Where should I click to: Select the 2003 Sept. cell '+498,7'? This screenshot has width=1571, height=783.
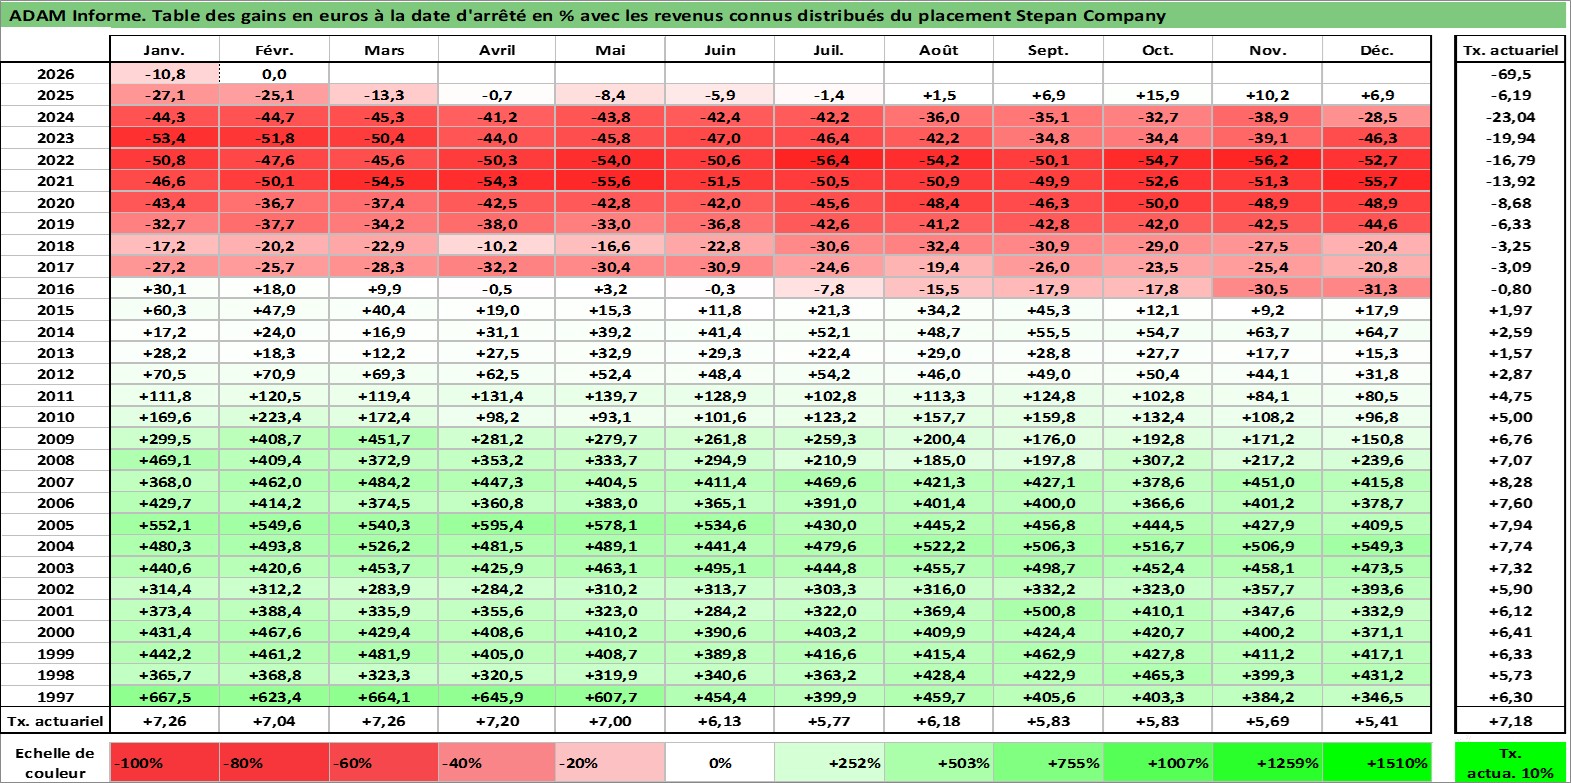coord(1048,568)
